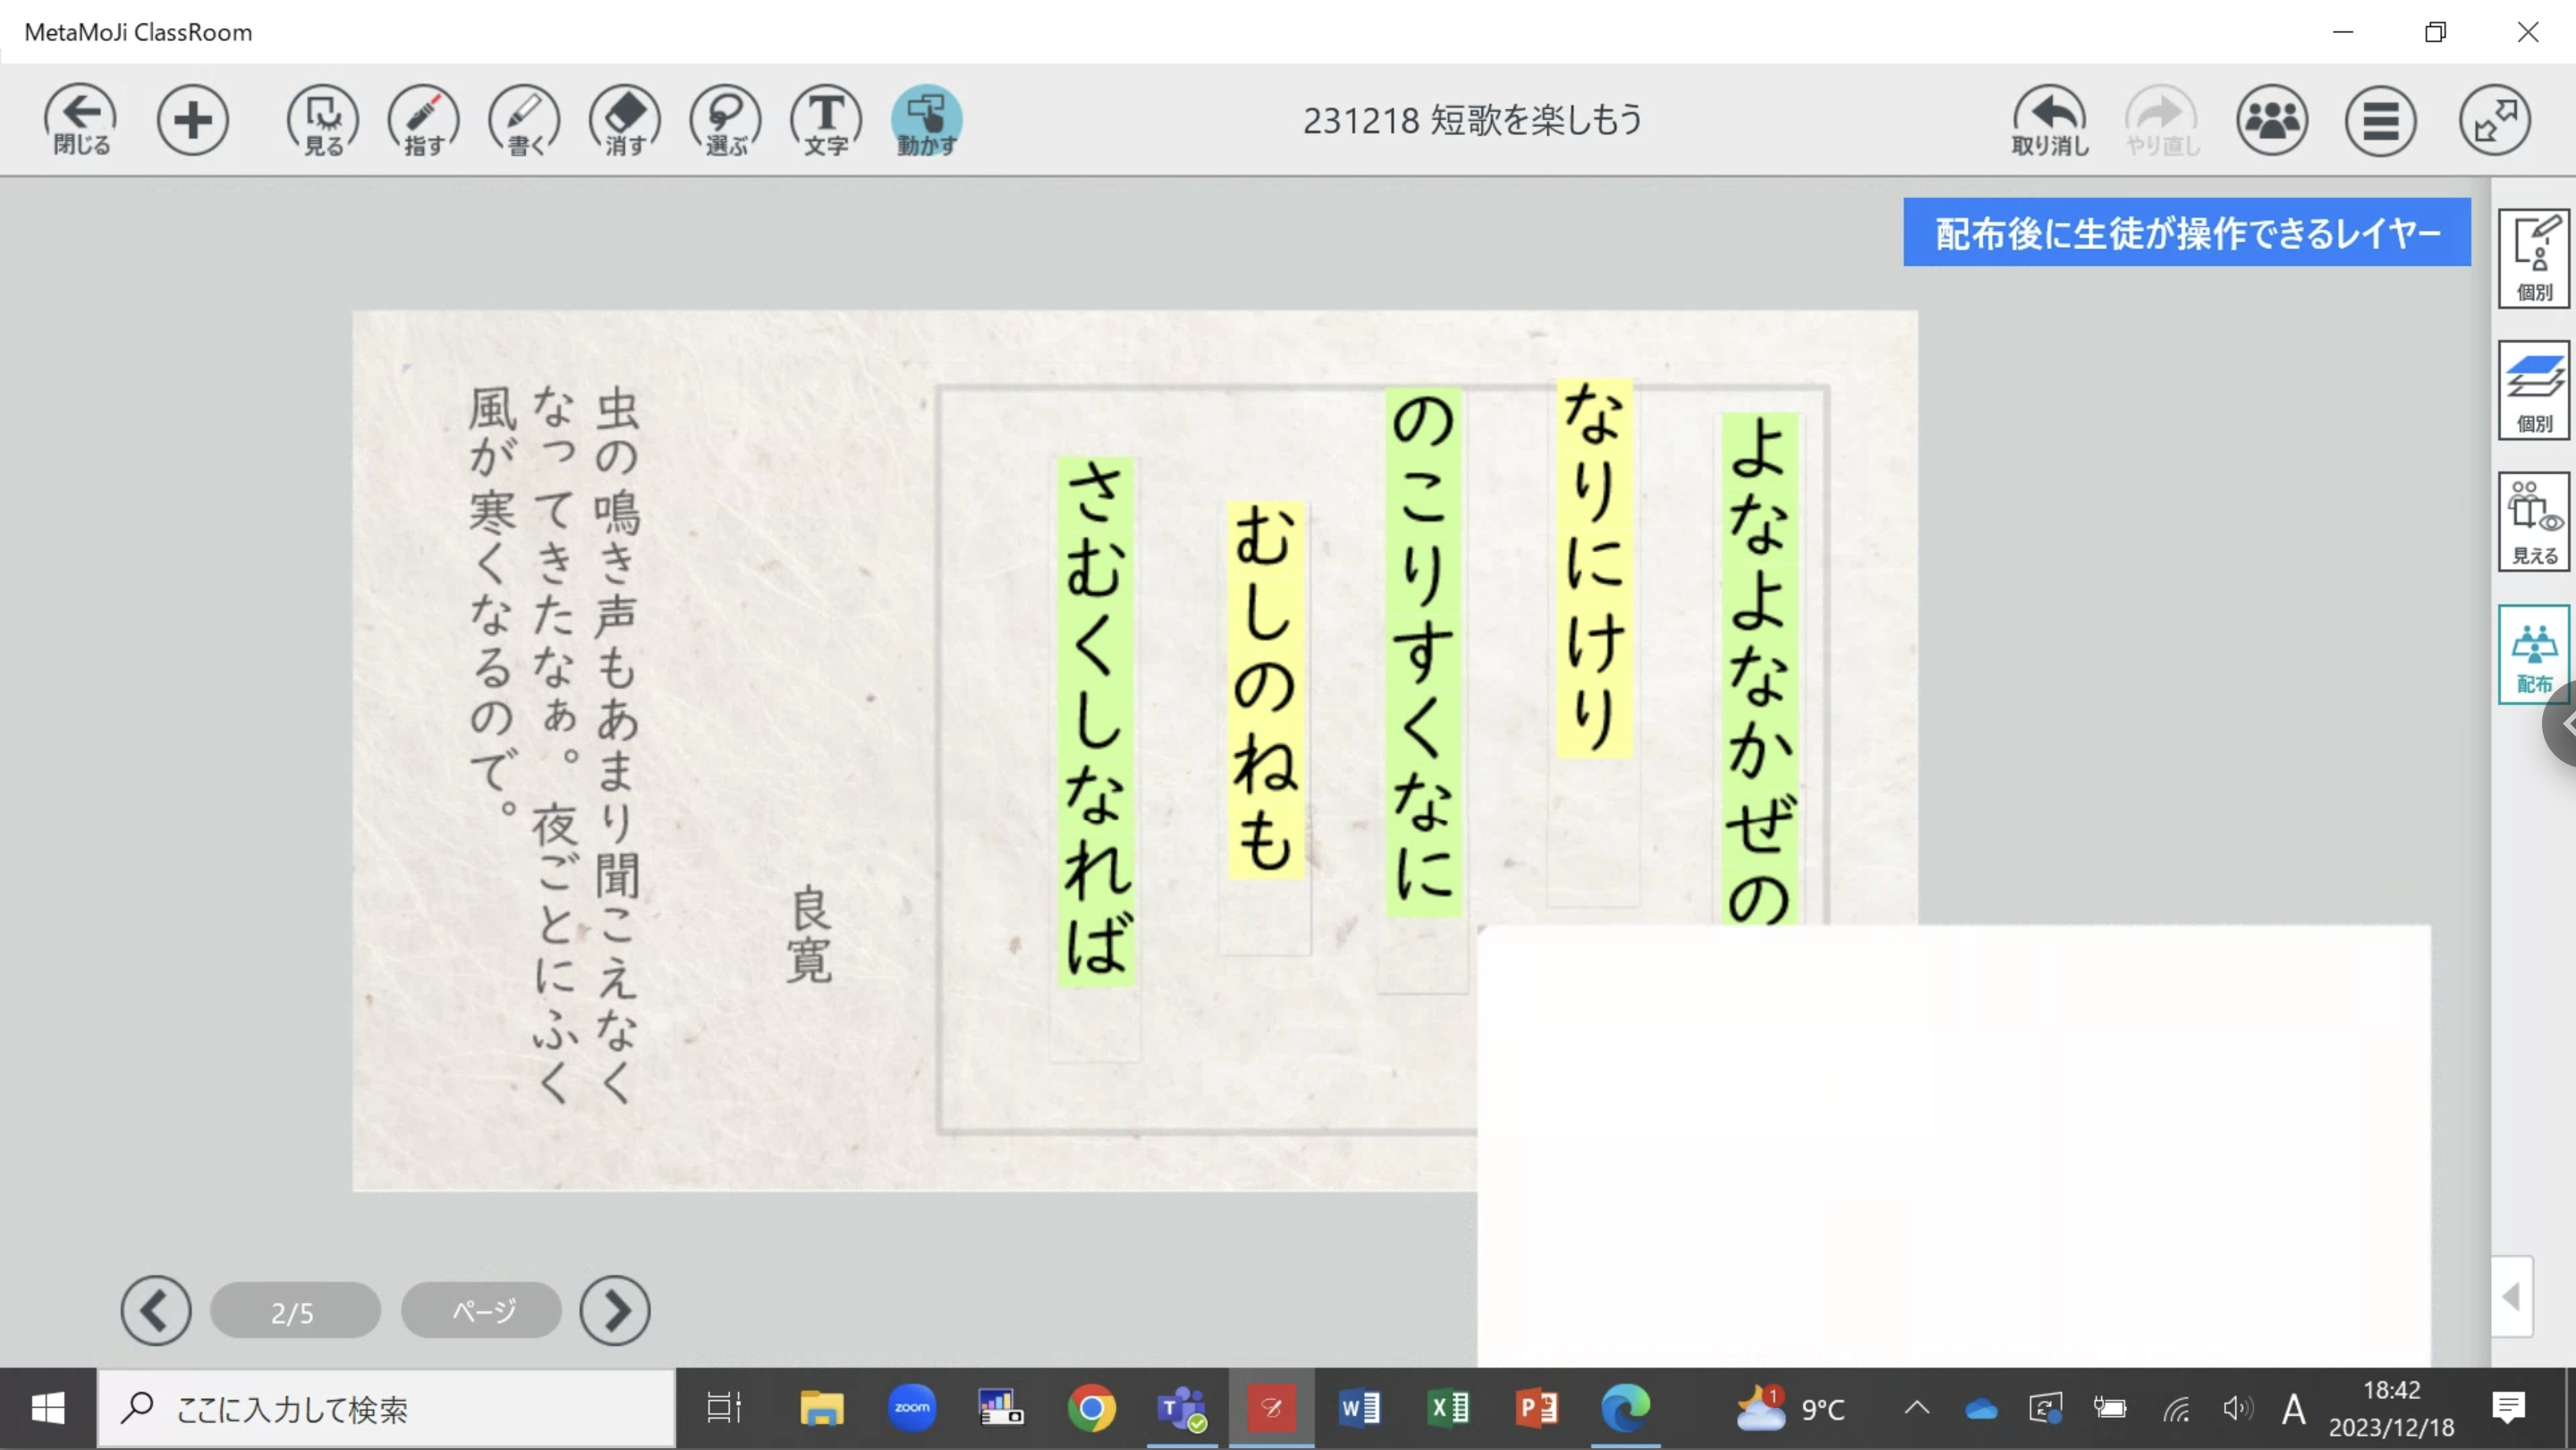The width and height of the screenshot is (2576, 1450).
Task: Open the hamburger menu
Action: [2380, 120]
